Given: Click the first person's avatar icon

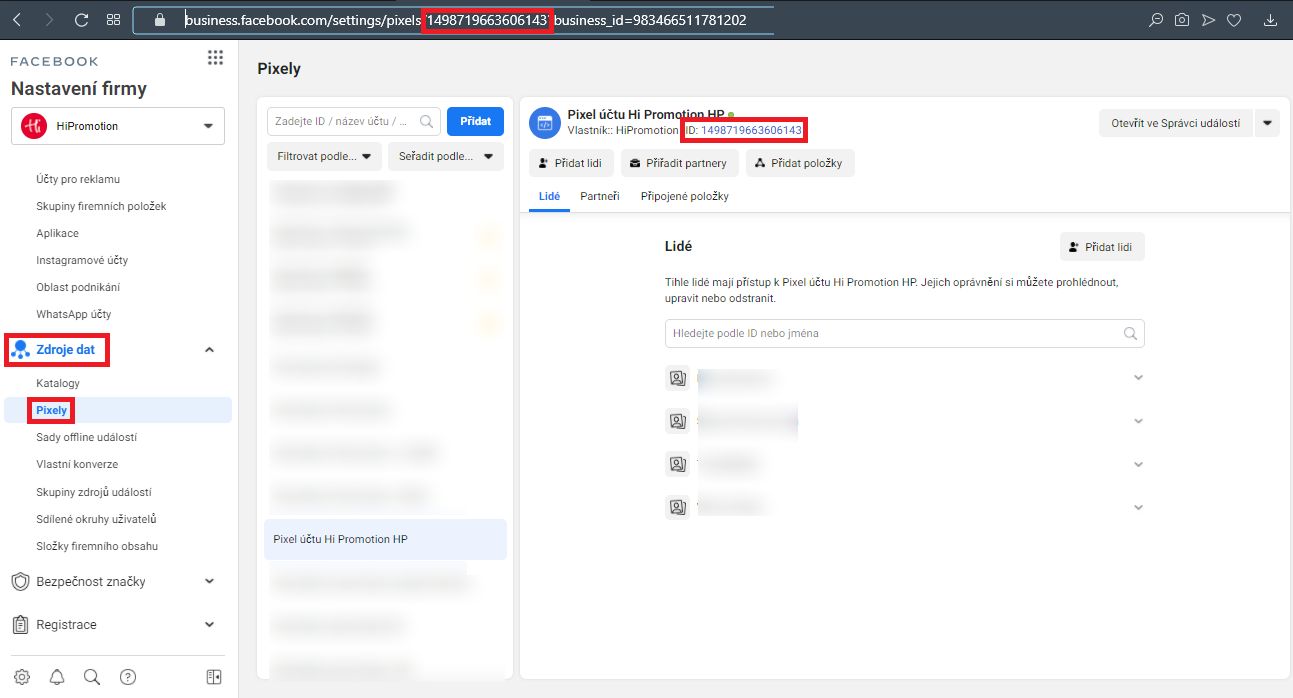Looking at the screenshot, I should point(677,378).
